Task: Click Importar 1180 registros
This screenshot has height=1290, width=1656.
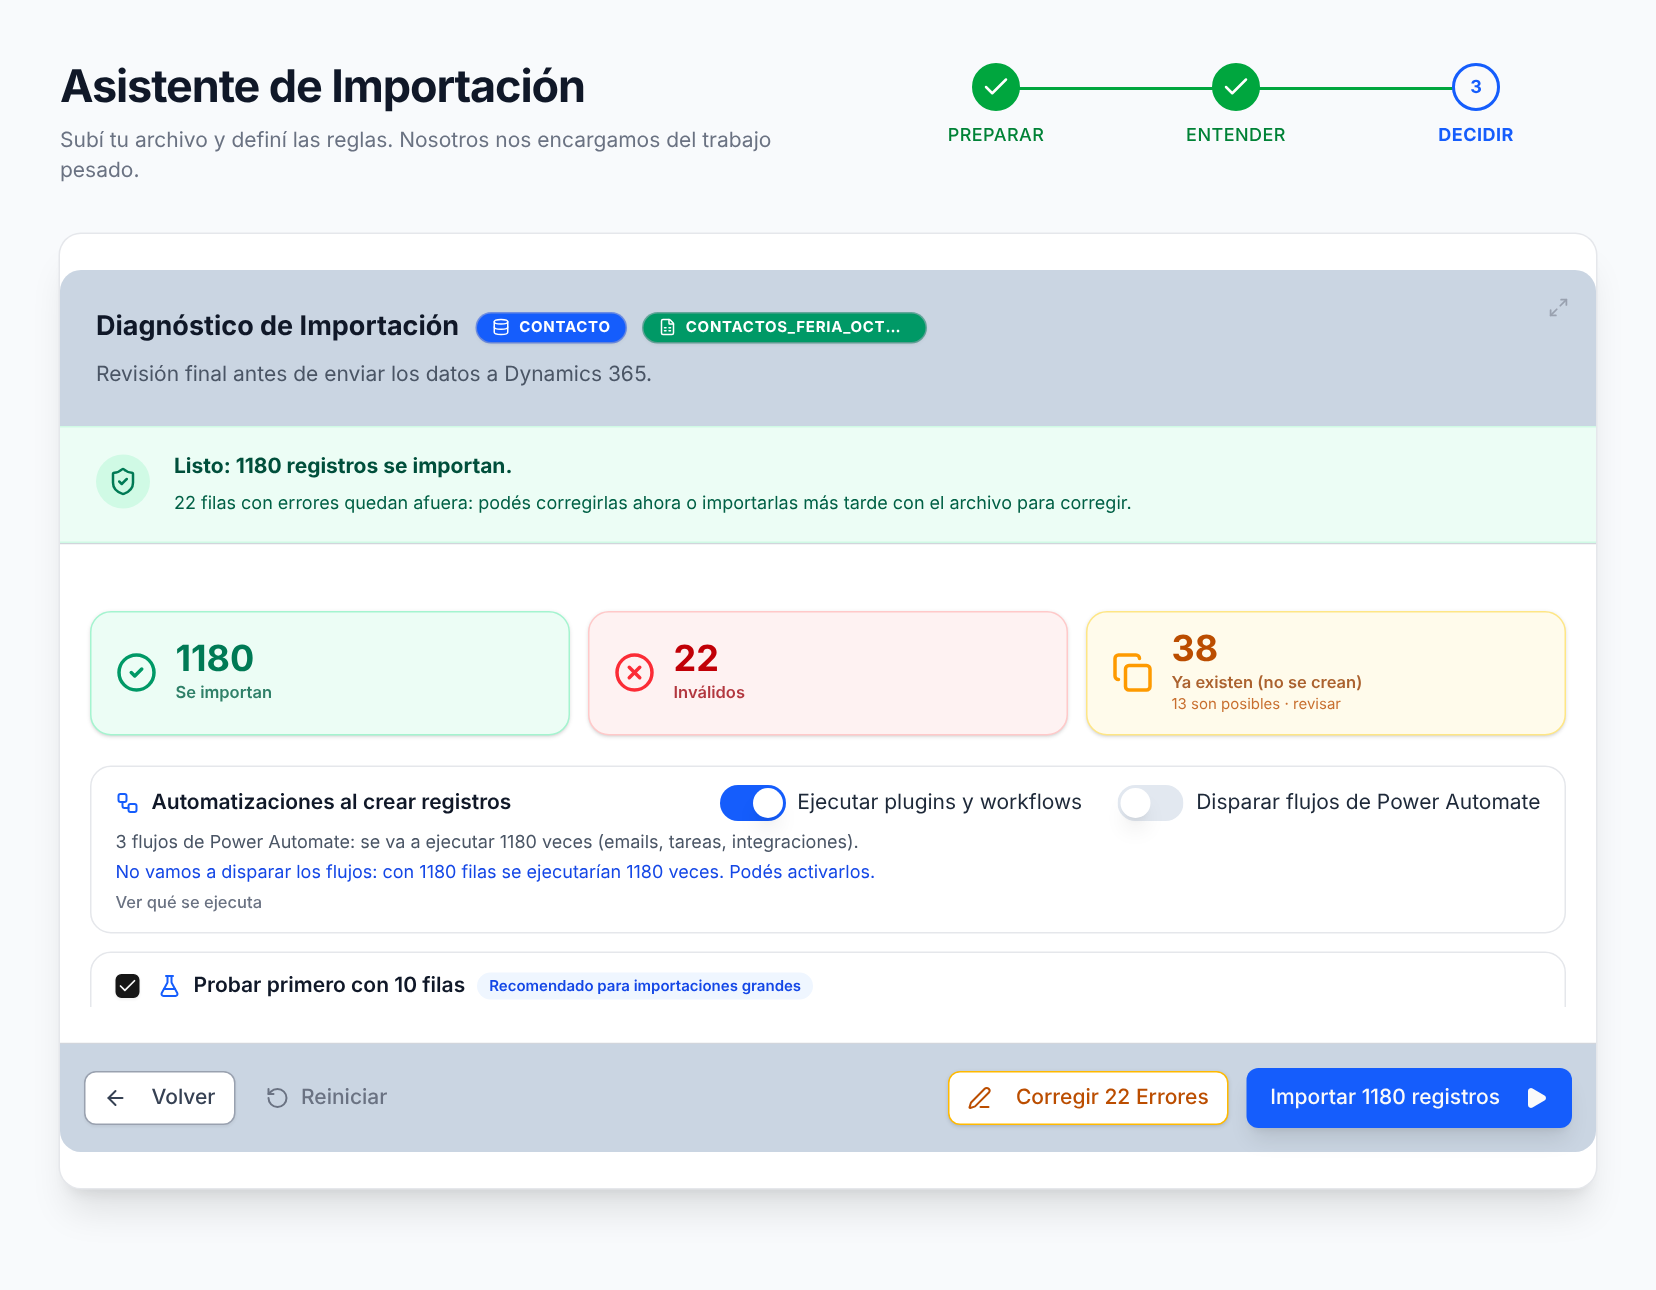Action: 1409,1098
